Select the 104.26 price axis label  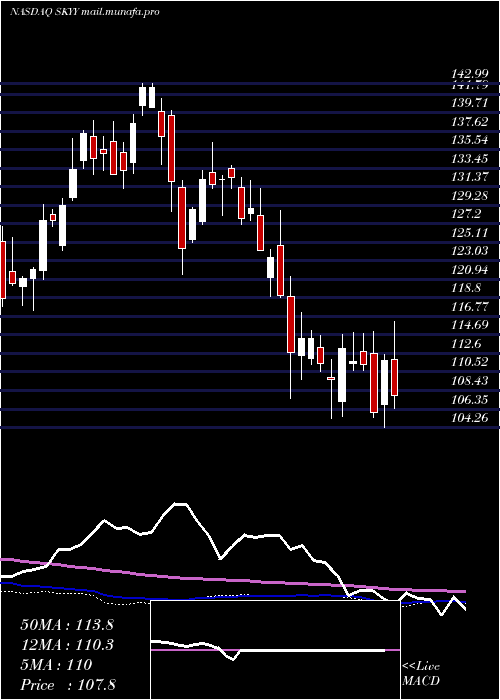pyautogui.click(x=470, y=418)
